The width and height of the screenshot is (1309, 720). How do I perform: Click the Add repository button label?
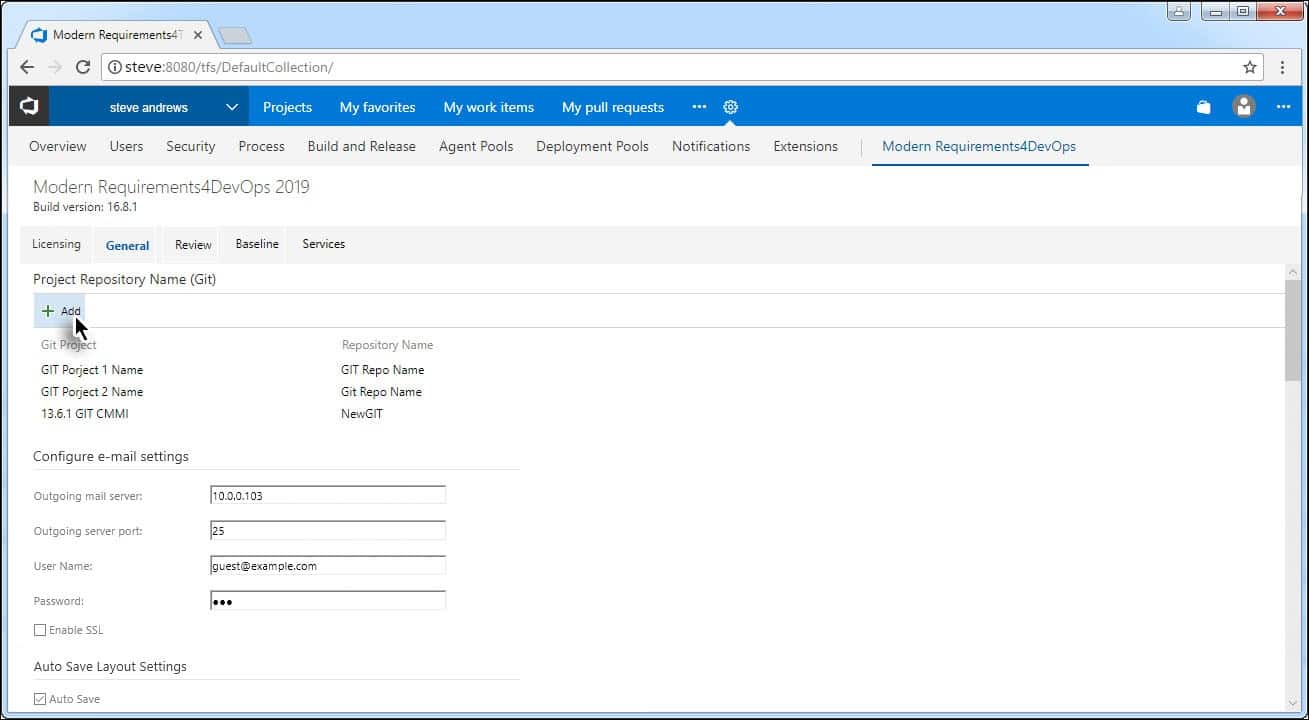click(x=70, y=311)
